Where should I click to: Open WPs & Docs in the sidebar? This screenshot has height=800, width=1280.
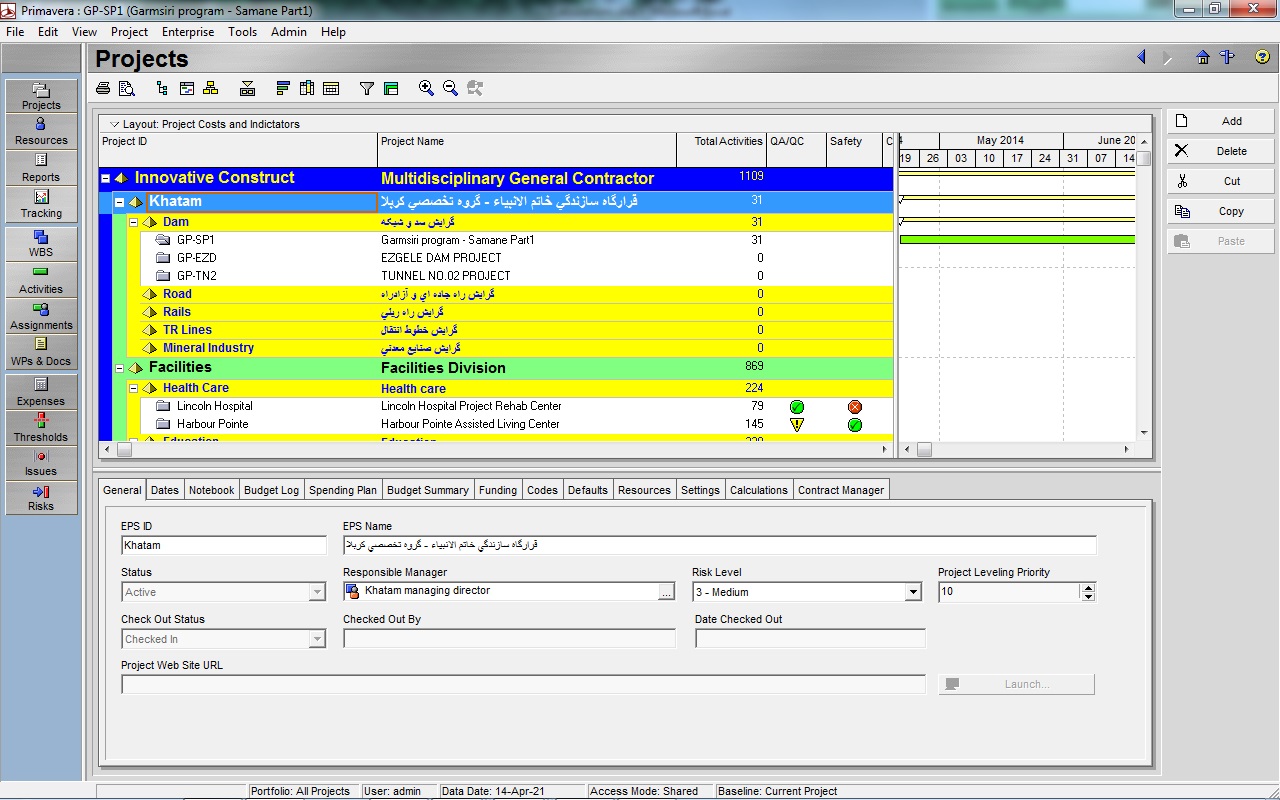coord(41,352)
